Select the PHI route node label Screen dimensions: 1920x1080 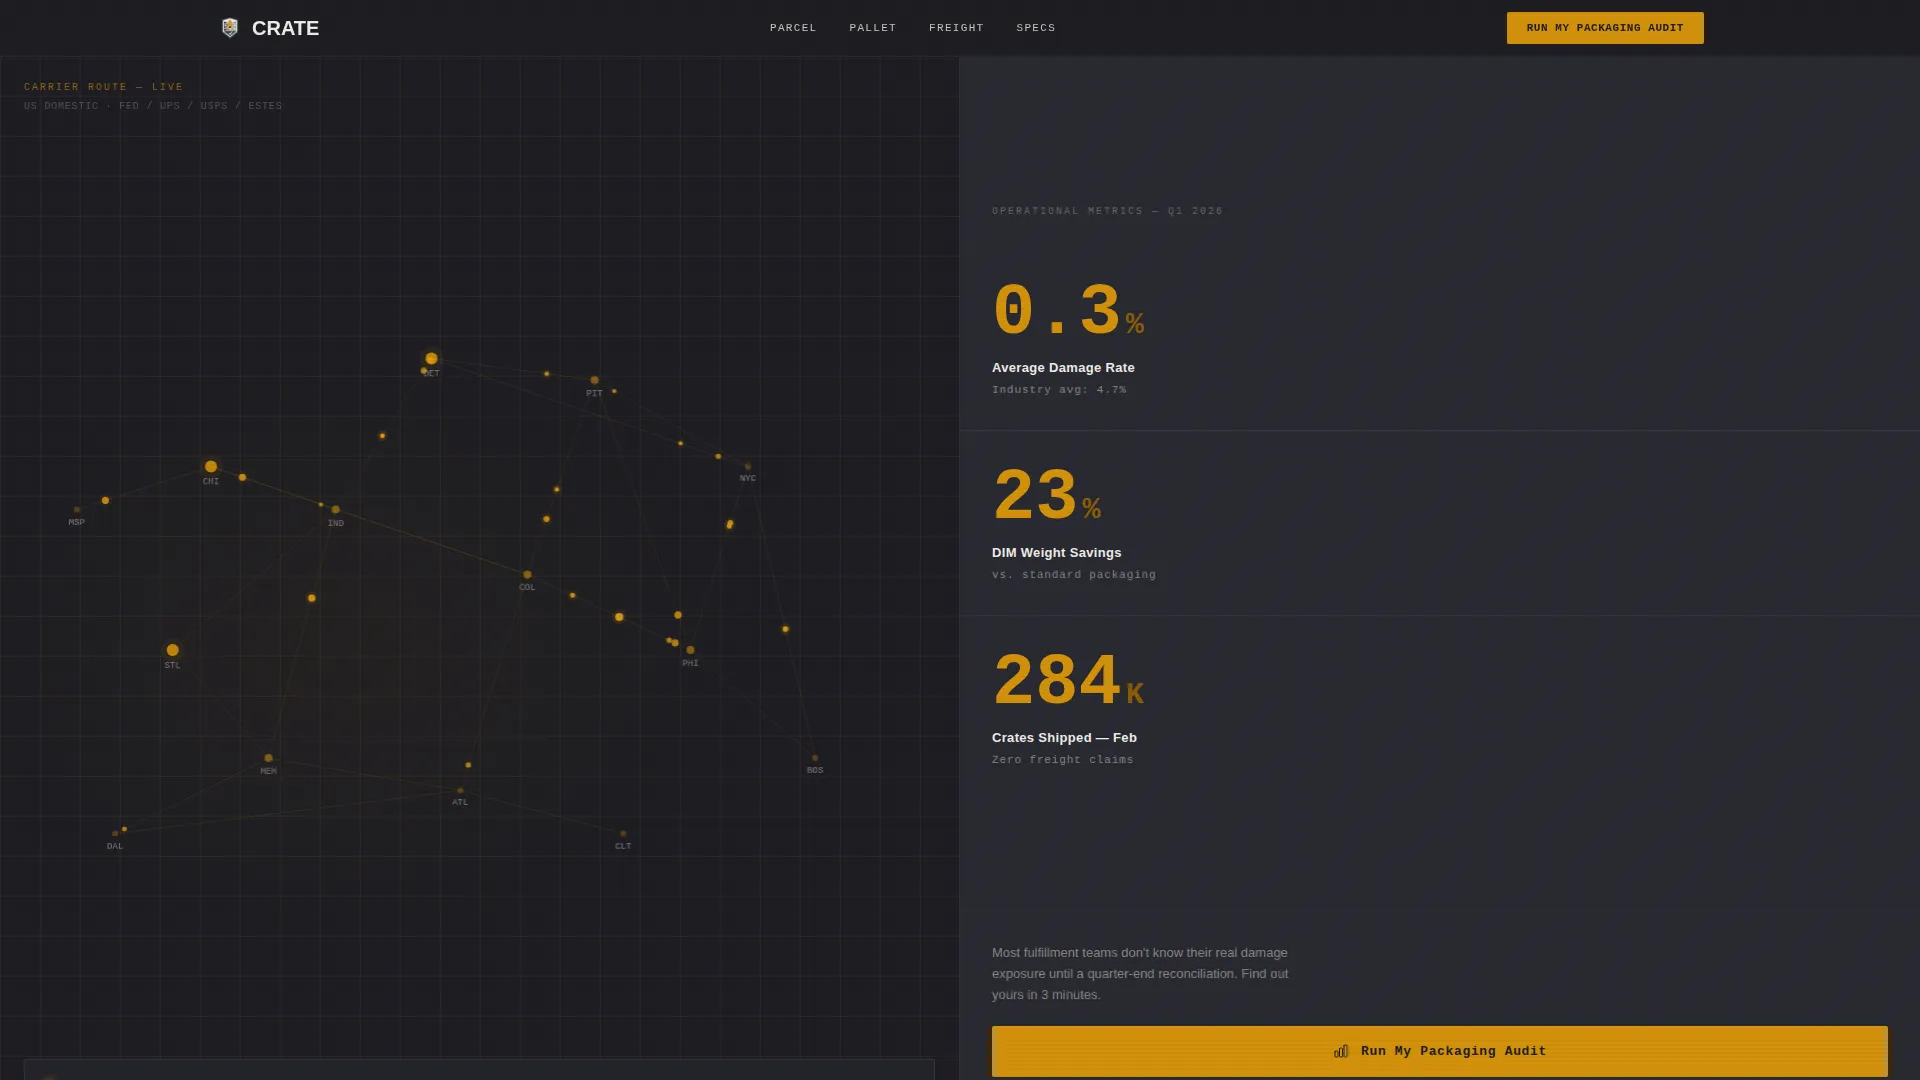(x=690, y=664)
